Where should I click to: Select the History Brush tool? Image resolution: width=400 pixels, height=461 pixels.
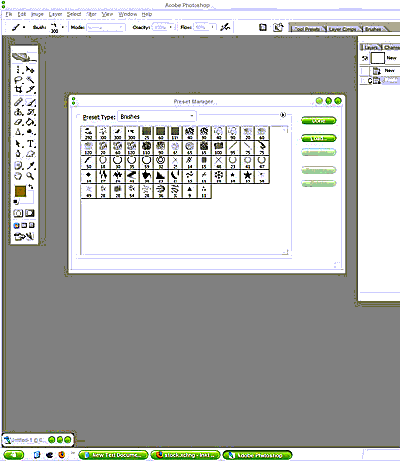click(30, 112)
